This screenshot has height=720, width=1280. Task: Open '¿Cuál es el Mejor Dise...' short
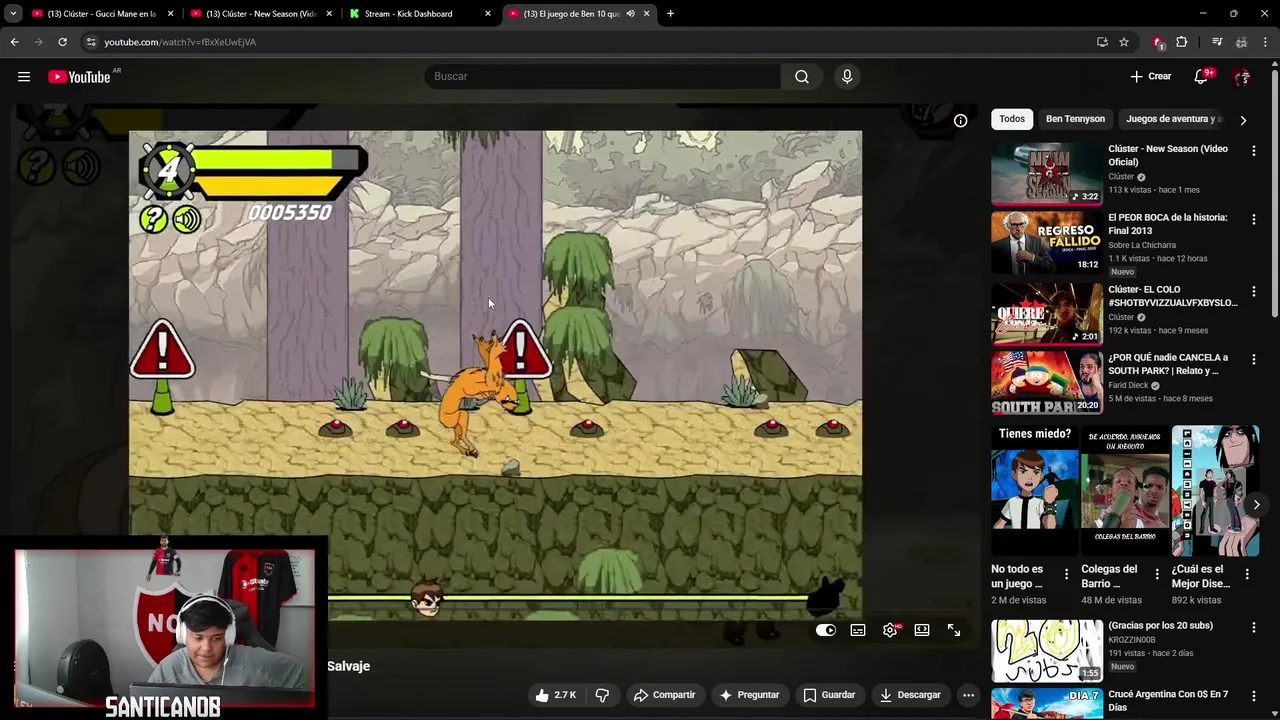tap(1215, 491)
